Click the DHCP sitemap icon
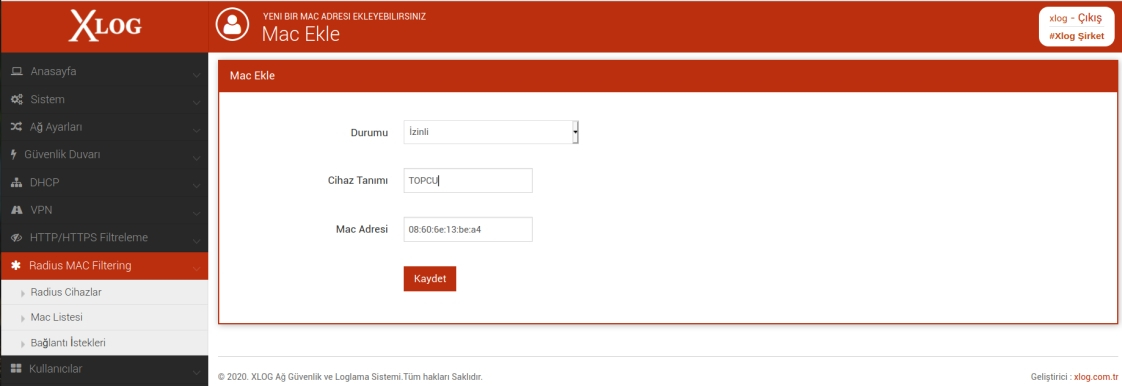 tap(17, 182)
